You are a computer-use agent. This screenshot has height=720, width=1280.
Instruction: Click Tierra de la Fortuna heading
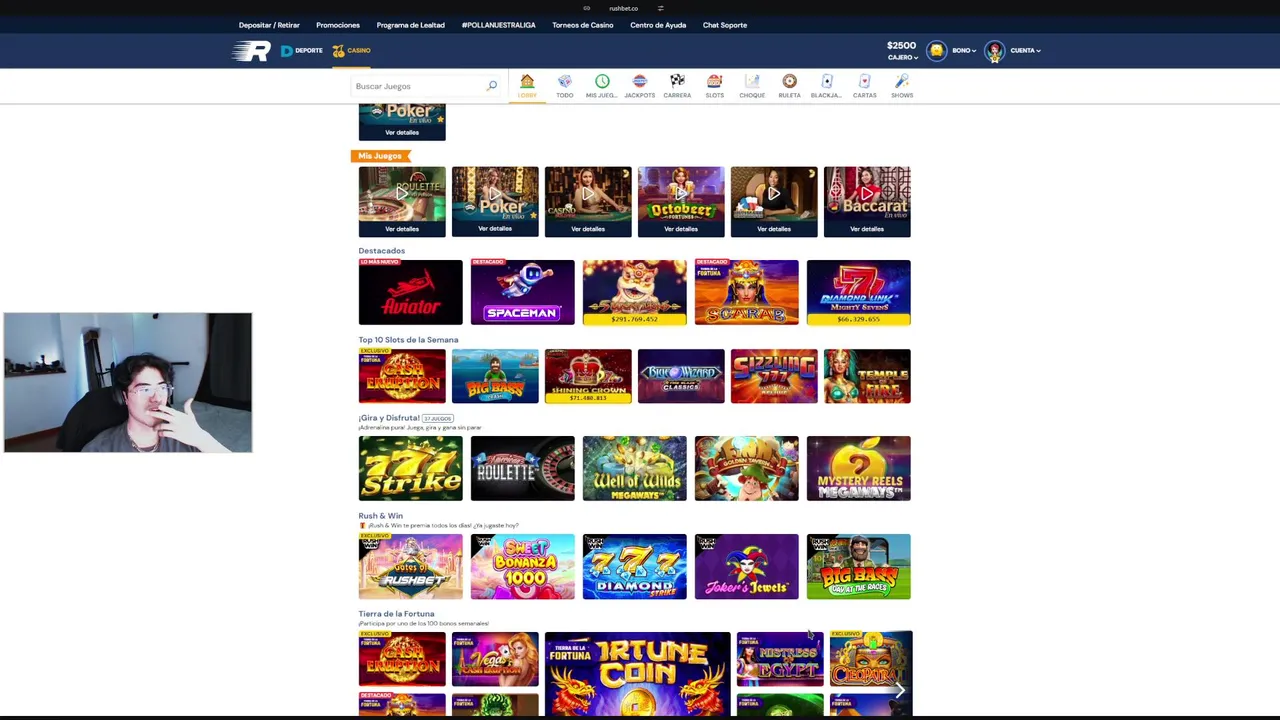tap(396, 614)
